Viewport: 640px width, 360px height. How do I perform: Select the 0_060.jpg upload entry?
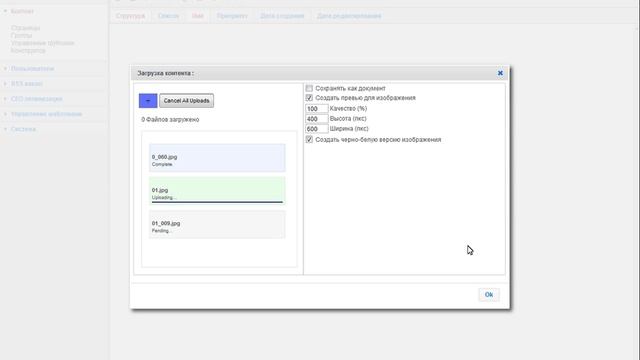pos(217,158)
